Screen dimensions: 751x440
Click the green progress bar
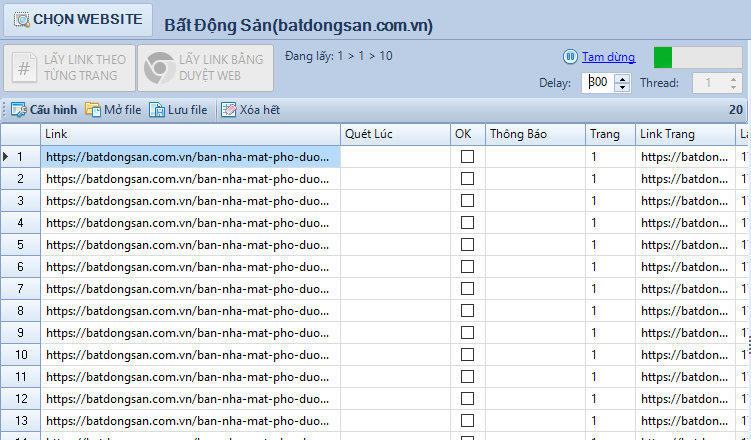698,57
